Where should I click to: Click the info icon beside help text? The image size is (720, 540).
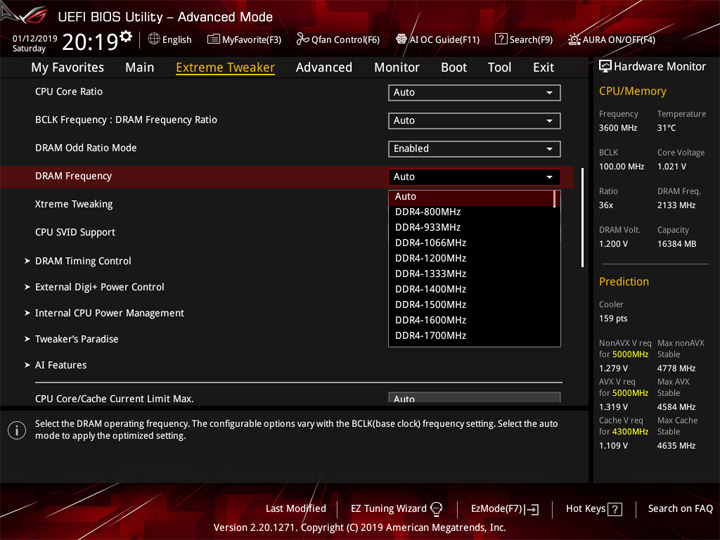click(17, 430)
